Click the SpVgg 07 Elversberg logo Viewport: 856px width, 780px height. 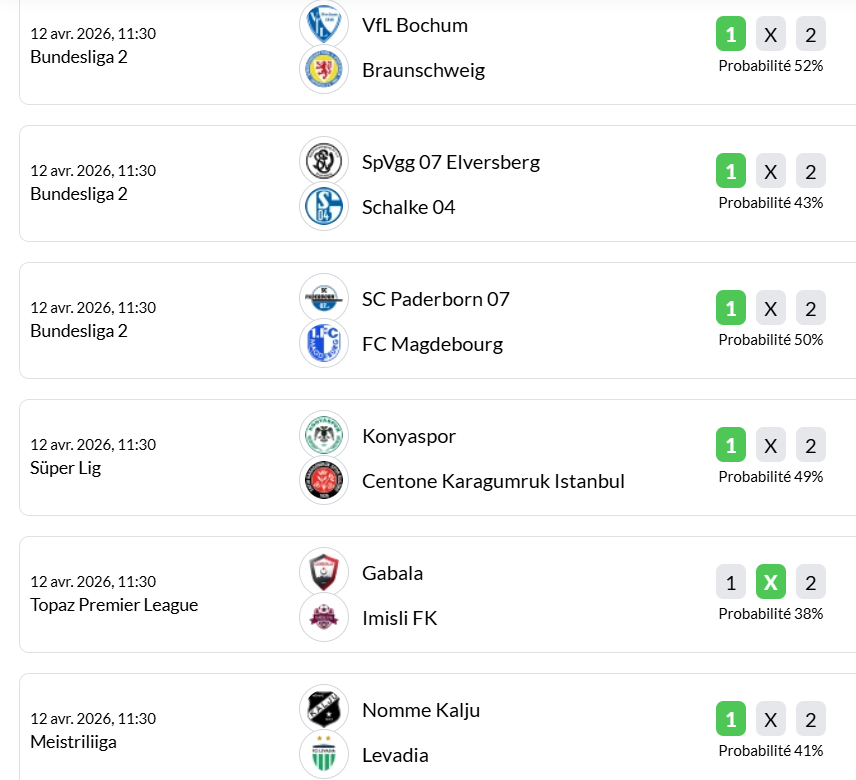pyautogui.click(x=324, y=162)
